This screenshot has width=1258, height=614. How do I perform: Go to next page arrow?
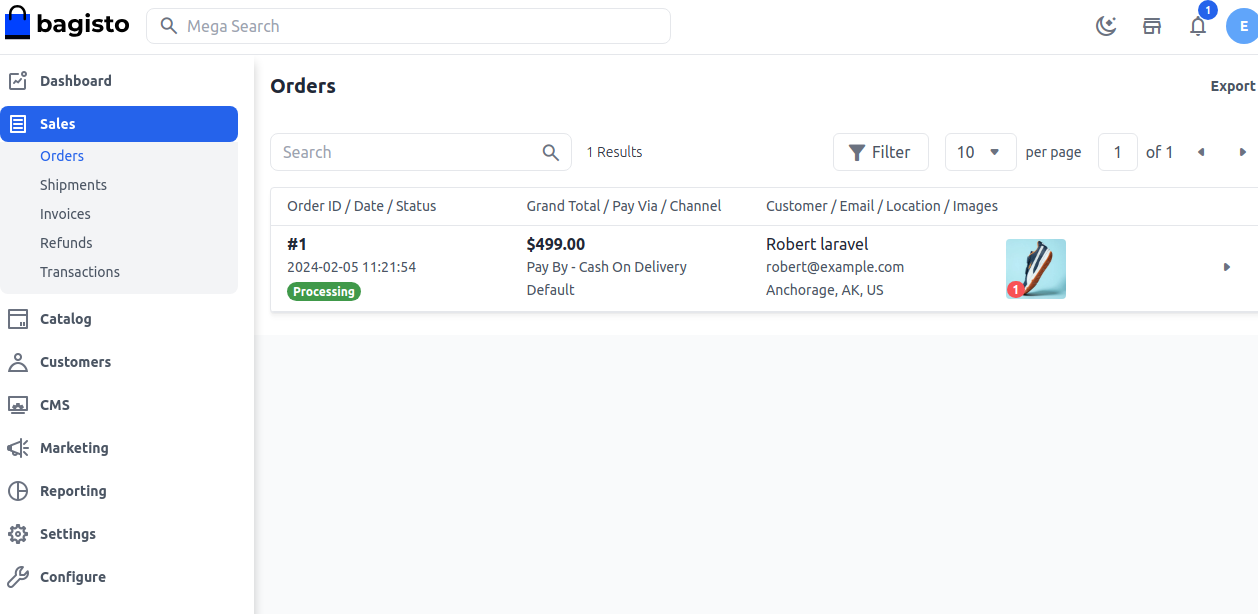1243,152
